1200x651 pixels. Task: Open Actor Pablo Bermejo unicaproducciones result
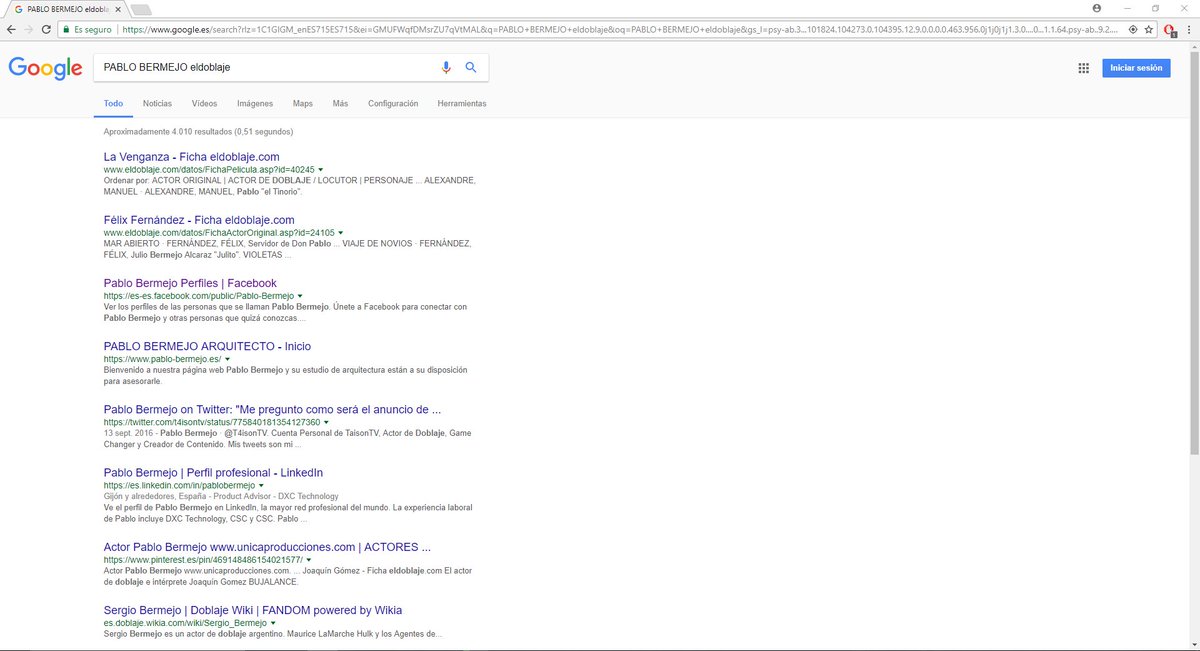pyautogui.click(x=267, y=547)
